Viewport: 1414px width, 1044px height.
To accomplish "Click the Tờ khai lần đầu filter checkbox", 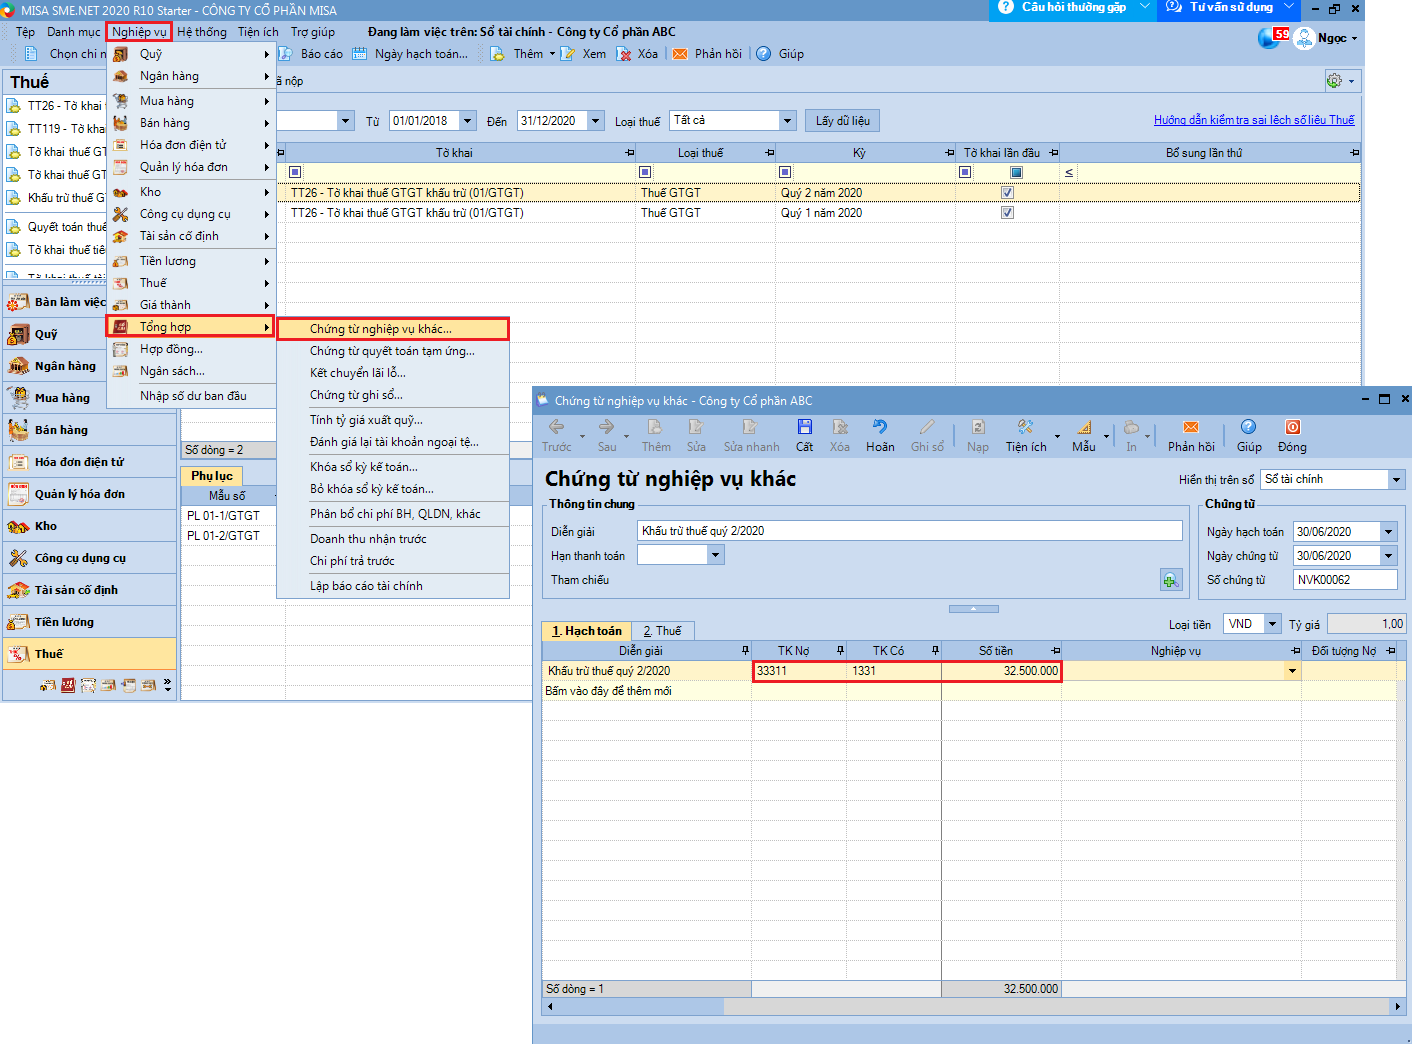I will 1016,172.
